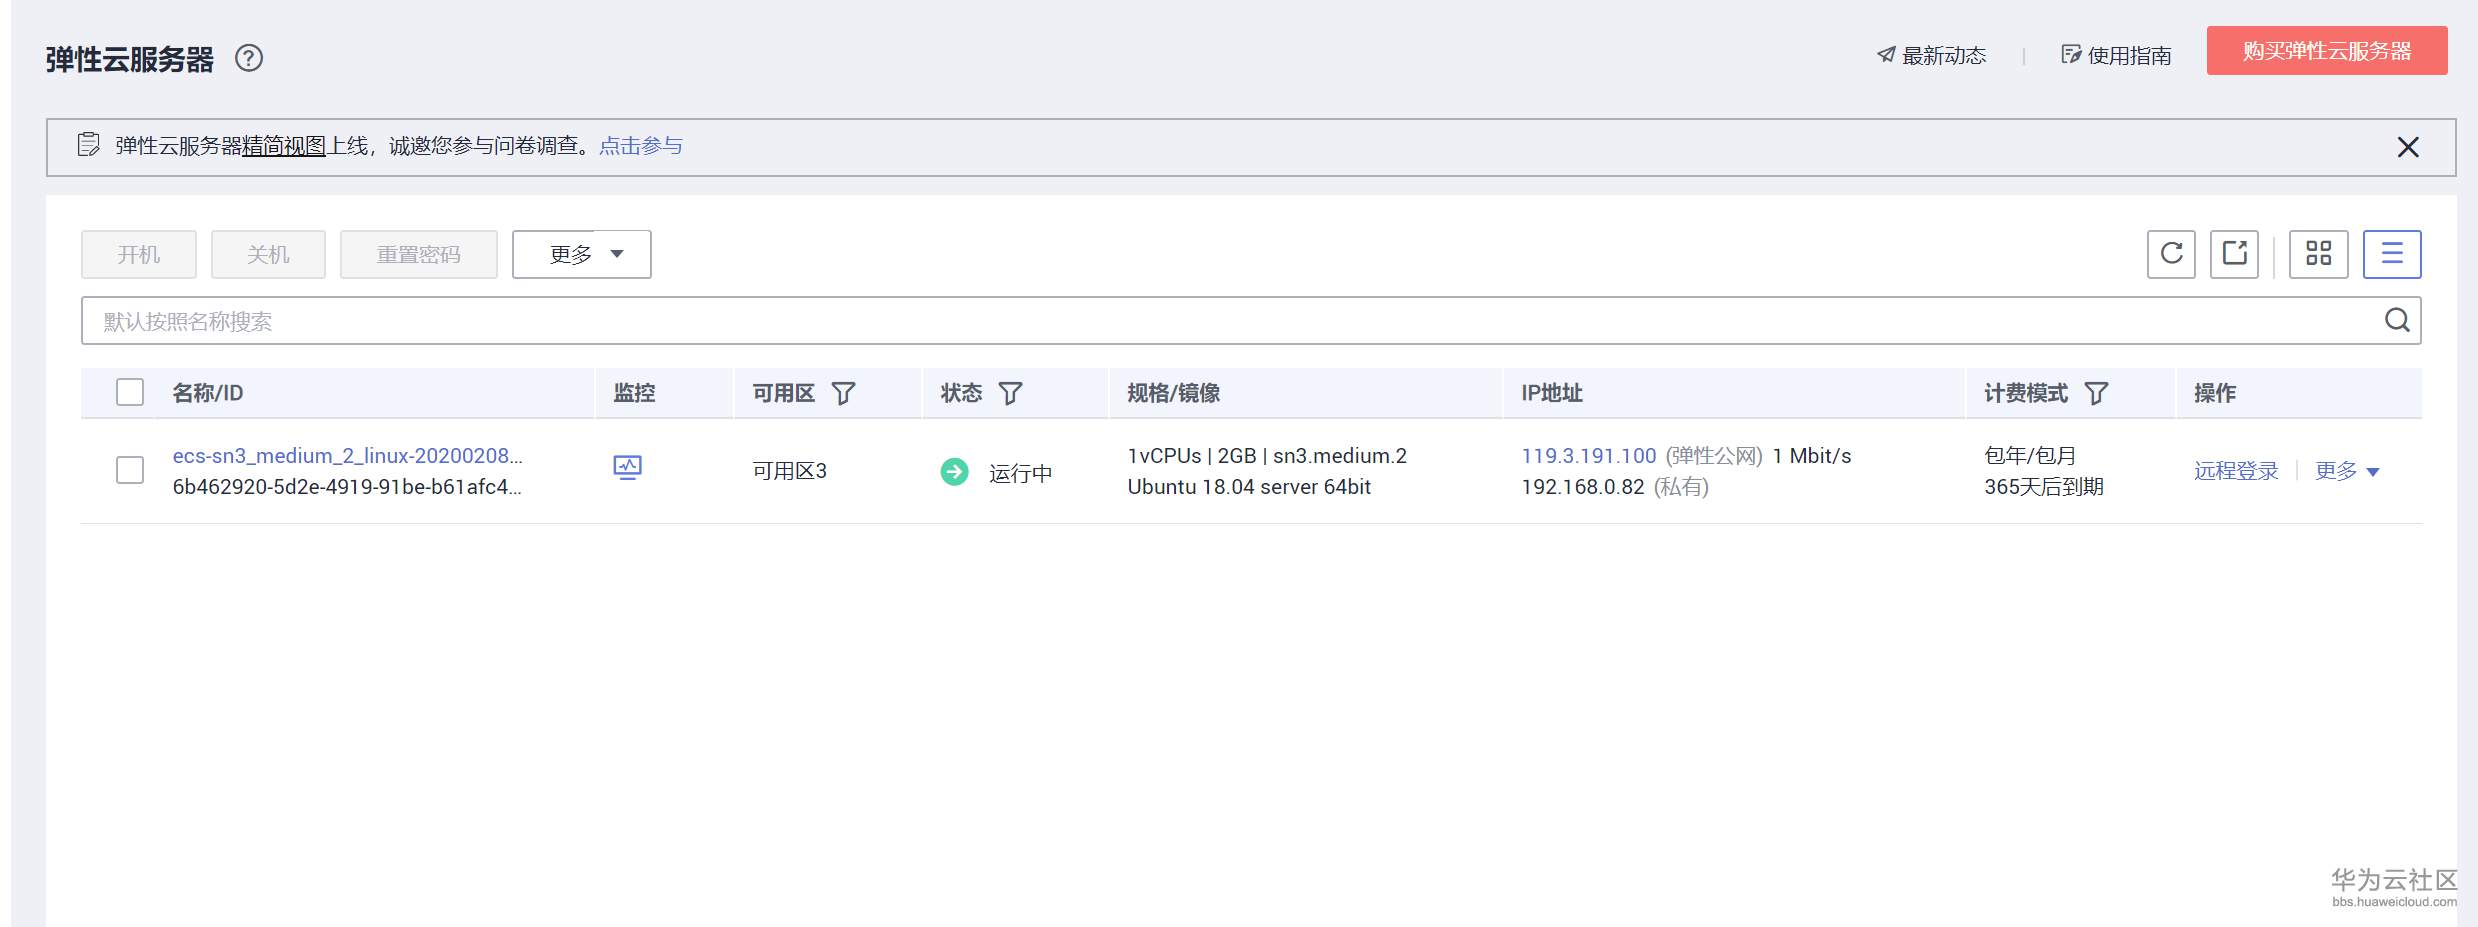
Task: Filter by status funnel icon
Action: [x=1011, y=394]
